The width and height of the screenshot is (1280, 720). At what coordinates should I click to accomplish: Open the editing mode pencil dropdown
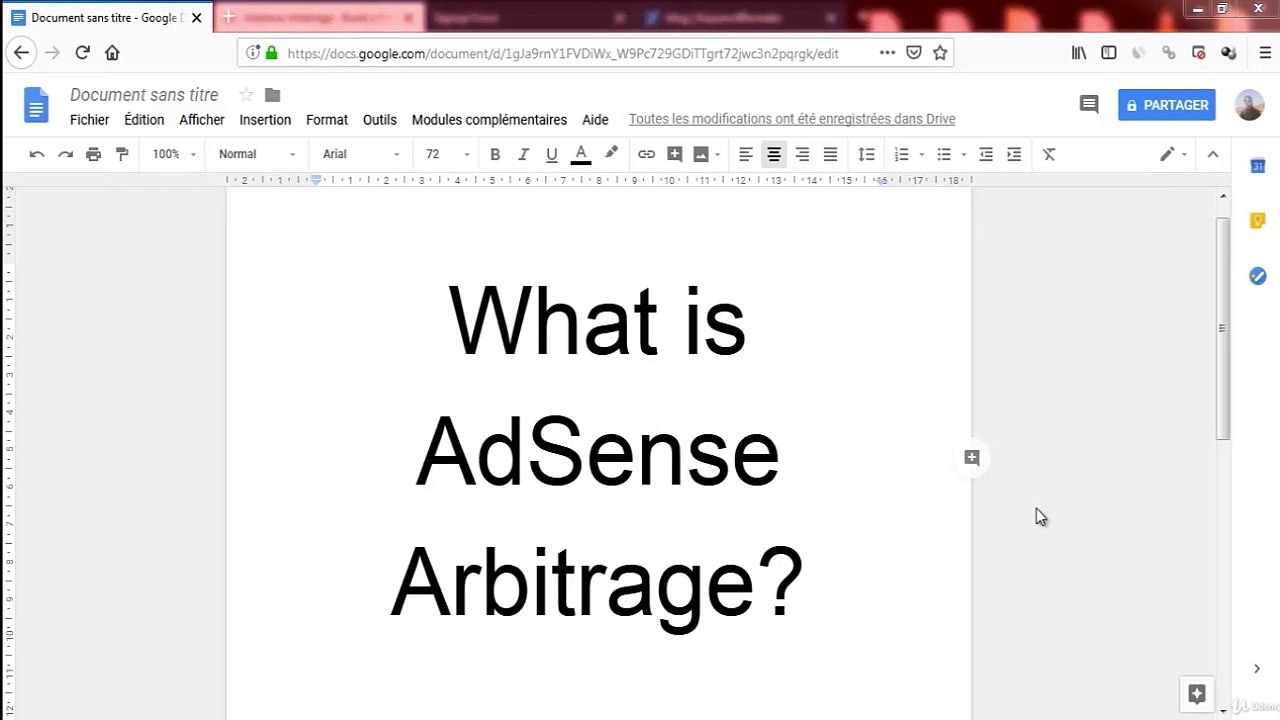pos(1173,154)
